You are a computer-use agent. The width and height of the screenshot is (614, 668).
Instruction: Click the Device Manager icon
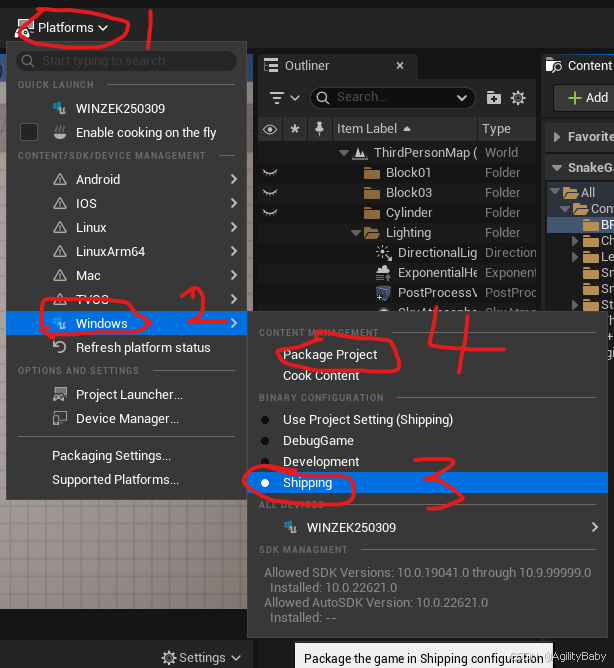(60, 418)
